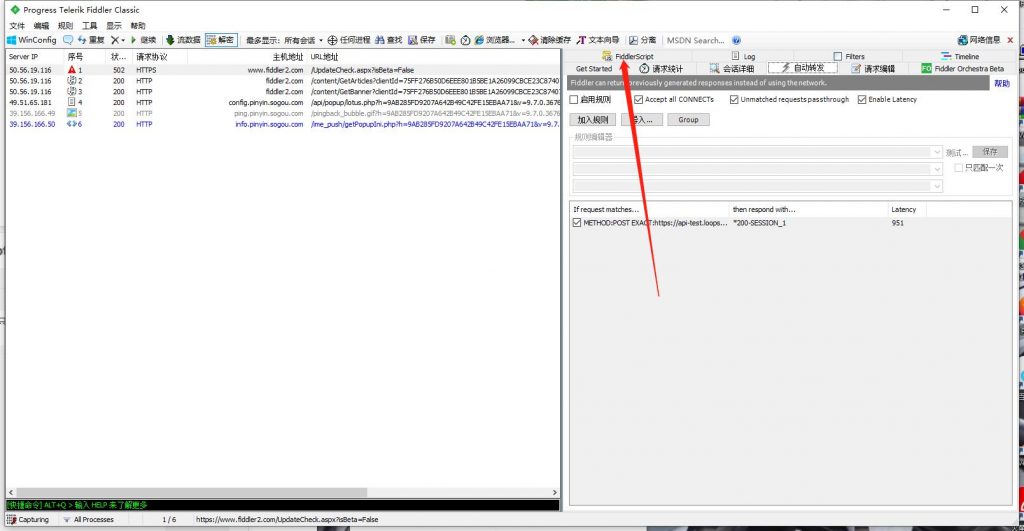Screen dimensions: 1024x531
Task: Toggle the 解密 decode button
Action: pos(221,40)
